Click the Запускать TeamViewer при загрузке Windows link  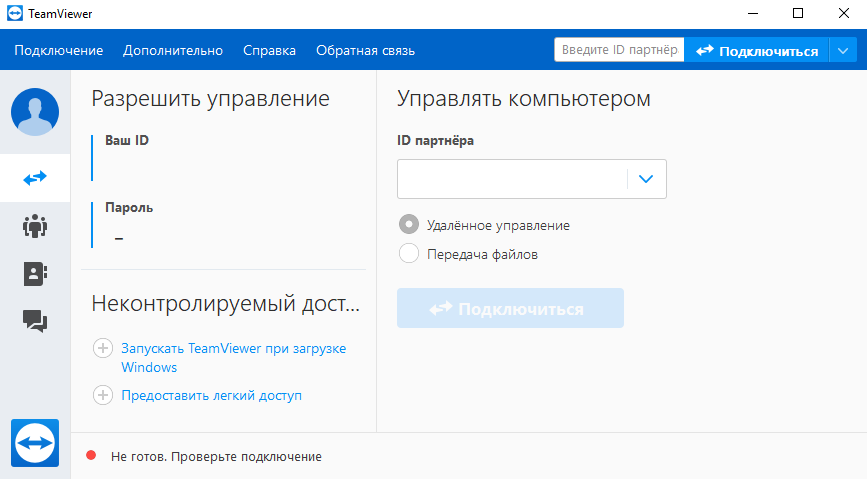point(234,358)
